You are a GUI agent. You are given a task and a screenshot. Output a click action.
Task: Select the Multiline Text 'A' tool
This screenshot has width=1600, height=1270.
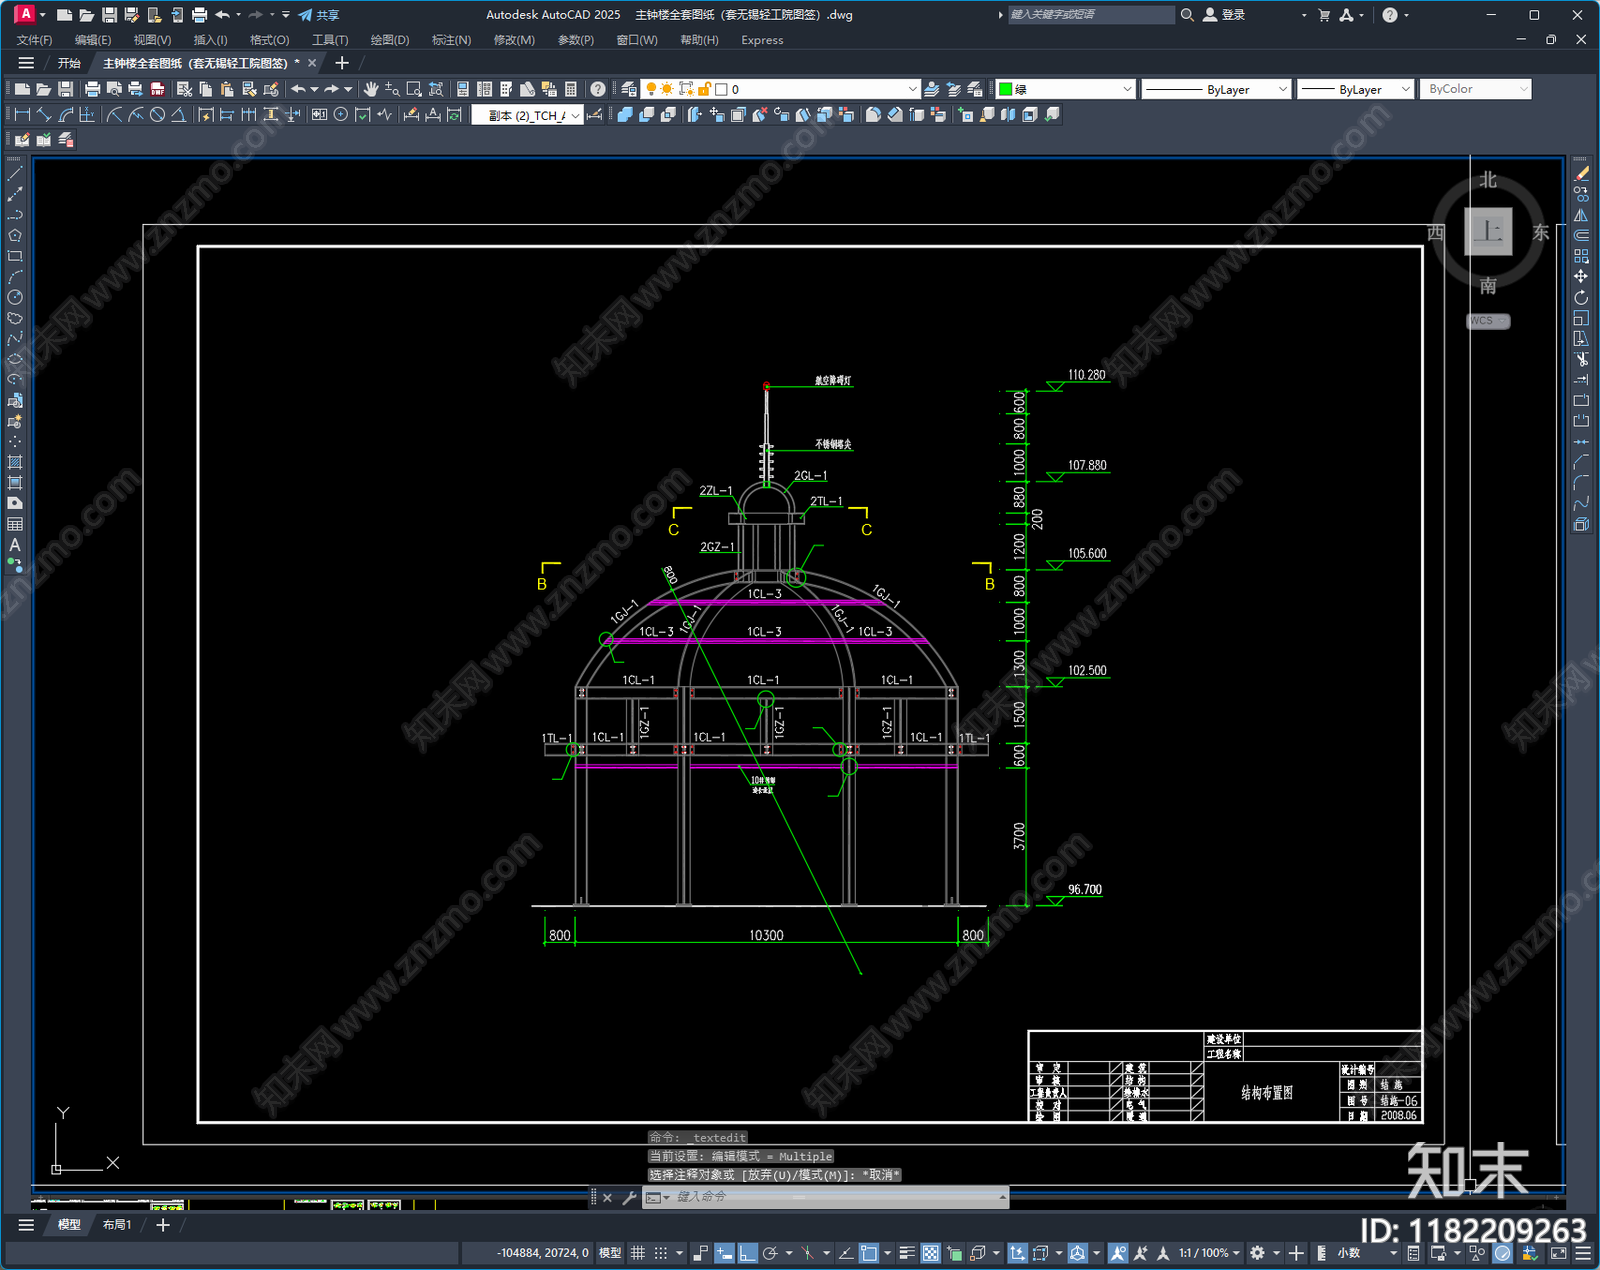[14, 545]
